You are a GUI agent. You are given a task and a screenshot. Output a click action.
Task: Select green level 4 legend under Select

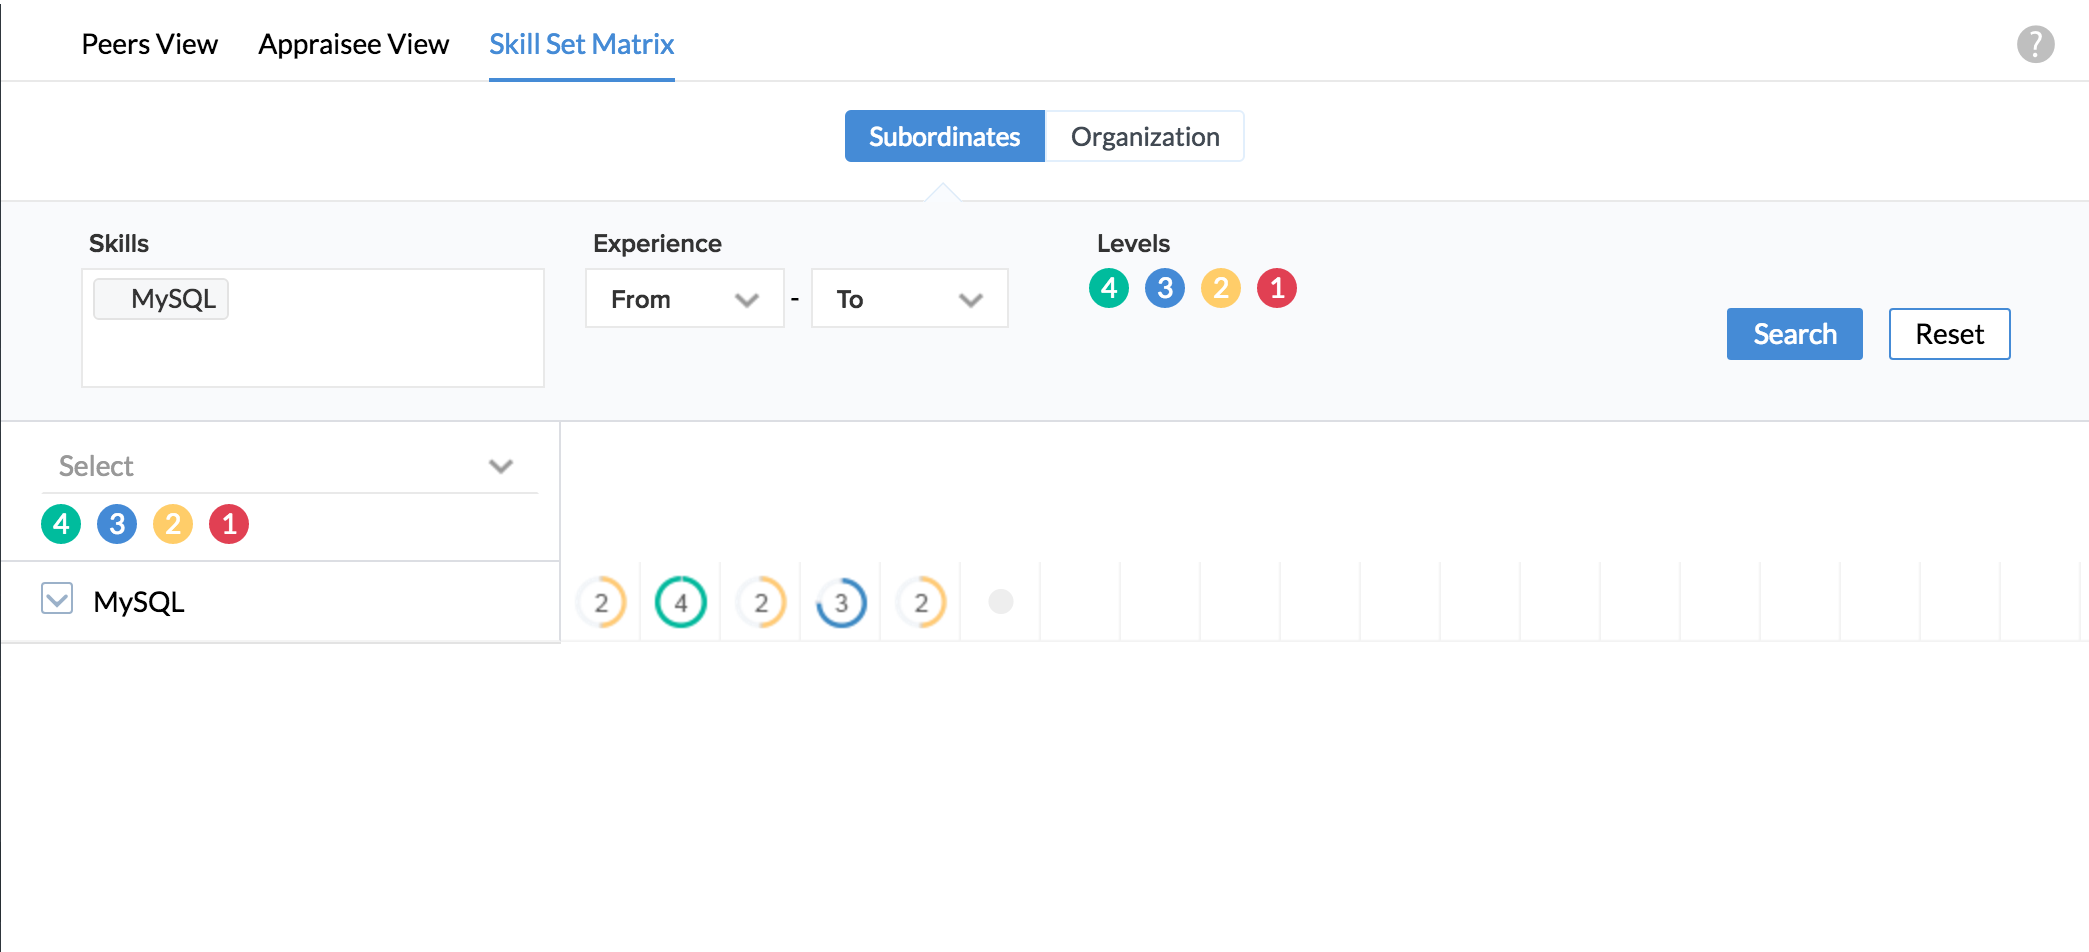(x=61, y=524)
